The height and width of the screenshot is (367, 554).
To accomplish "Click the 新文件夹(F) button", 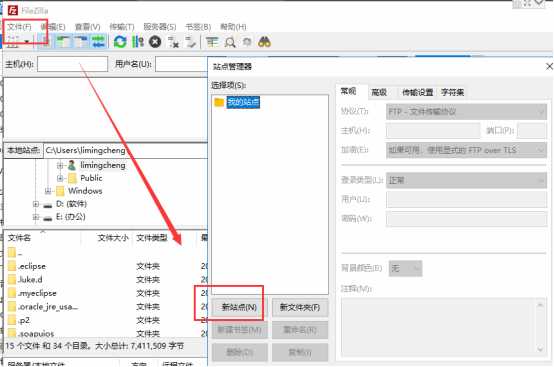I will click(x=300, y=307).
